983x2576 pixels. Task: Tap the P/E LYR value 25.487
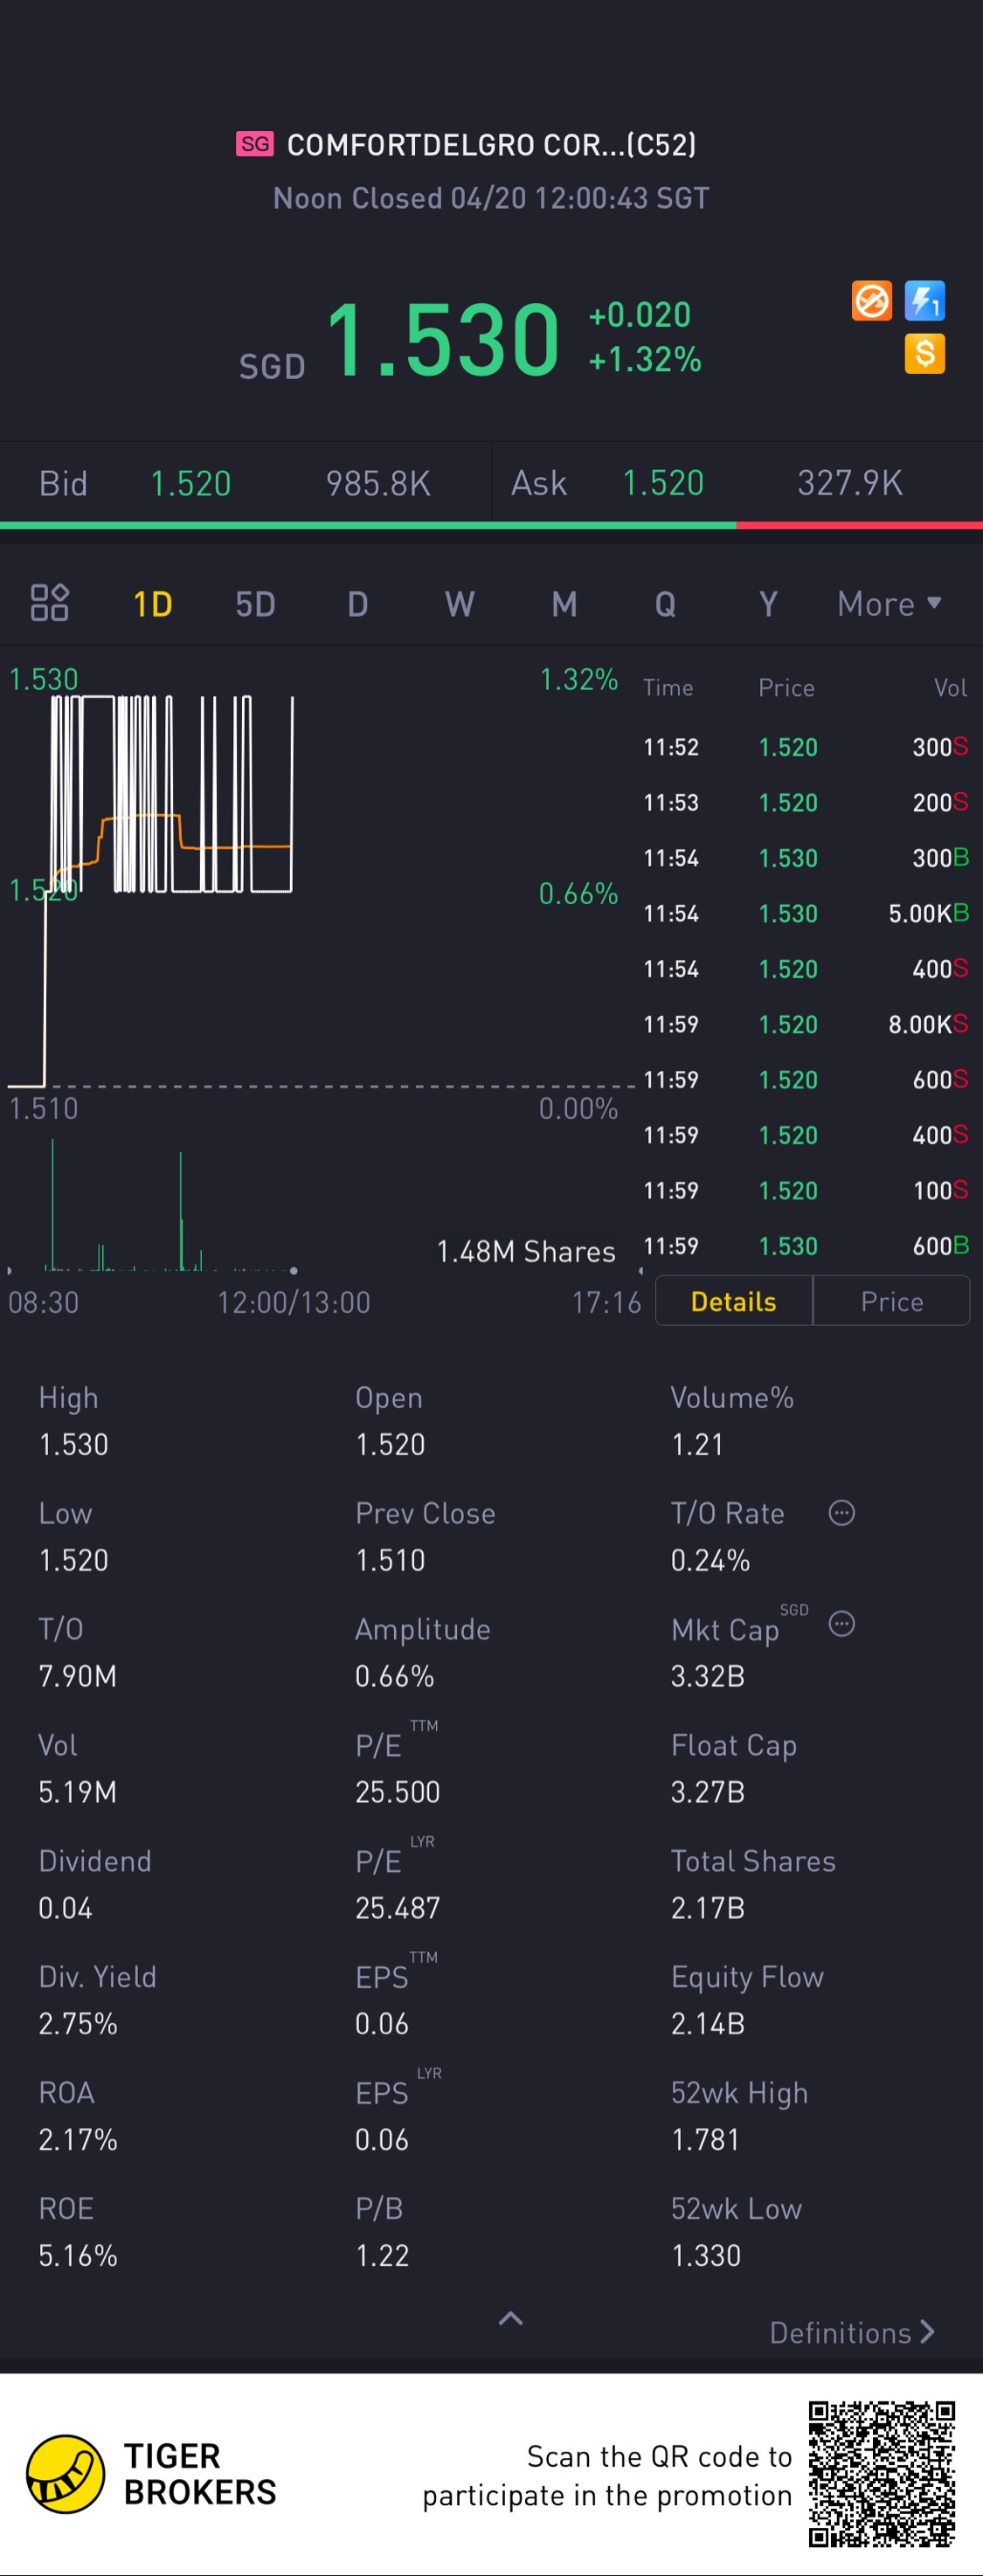coord(397,1909)
